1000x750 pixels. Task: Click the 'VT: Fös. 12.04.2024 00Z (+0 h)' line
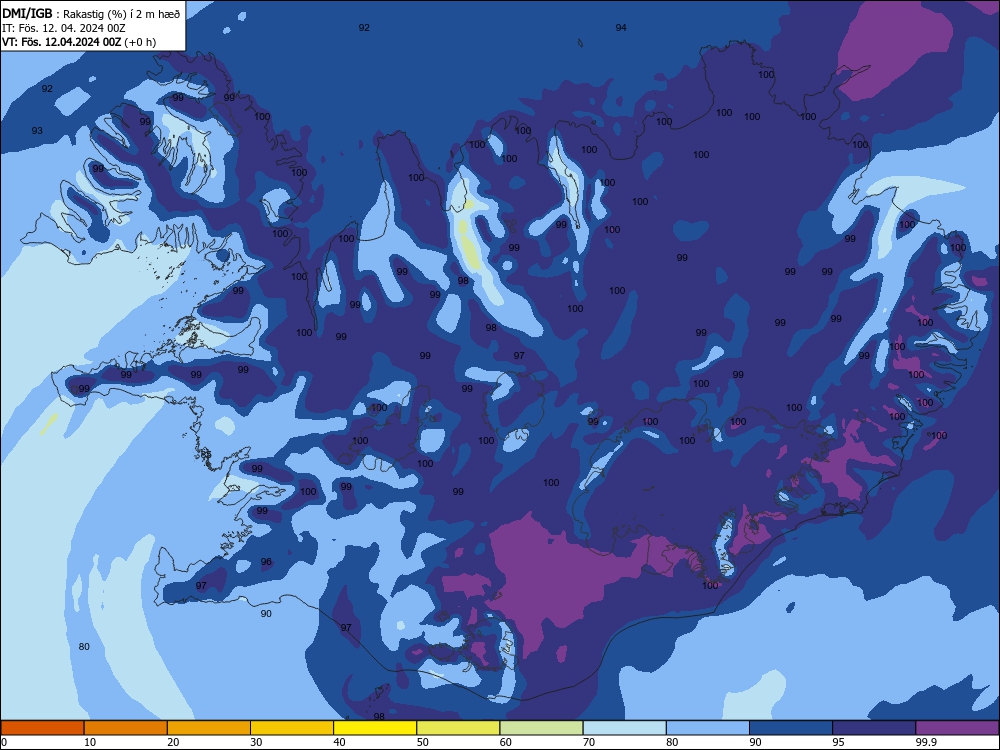[79, 42]
